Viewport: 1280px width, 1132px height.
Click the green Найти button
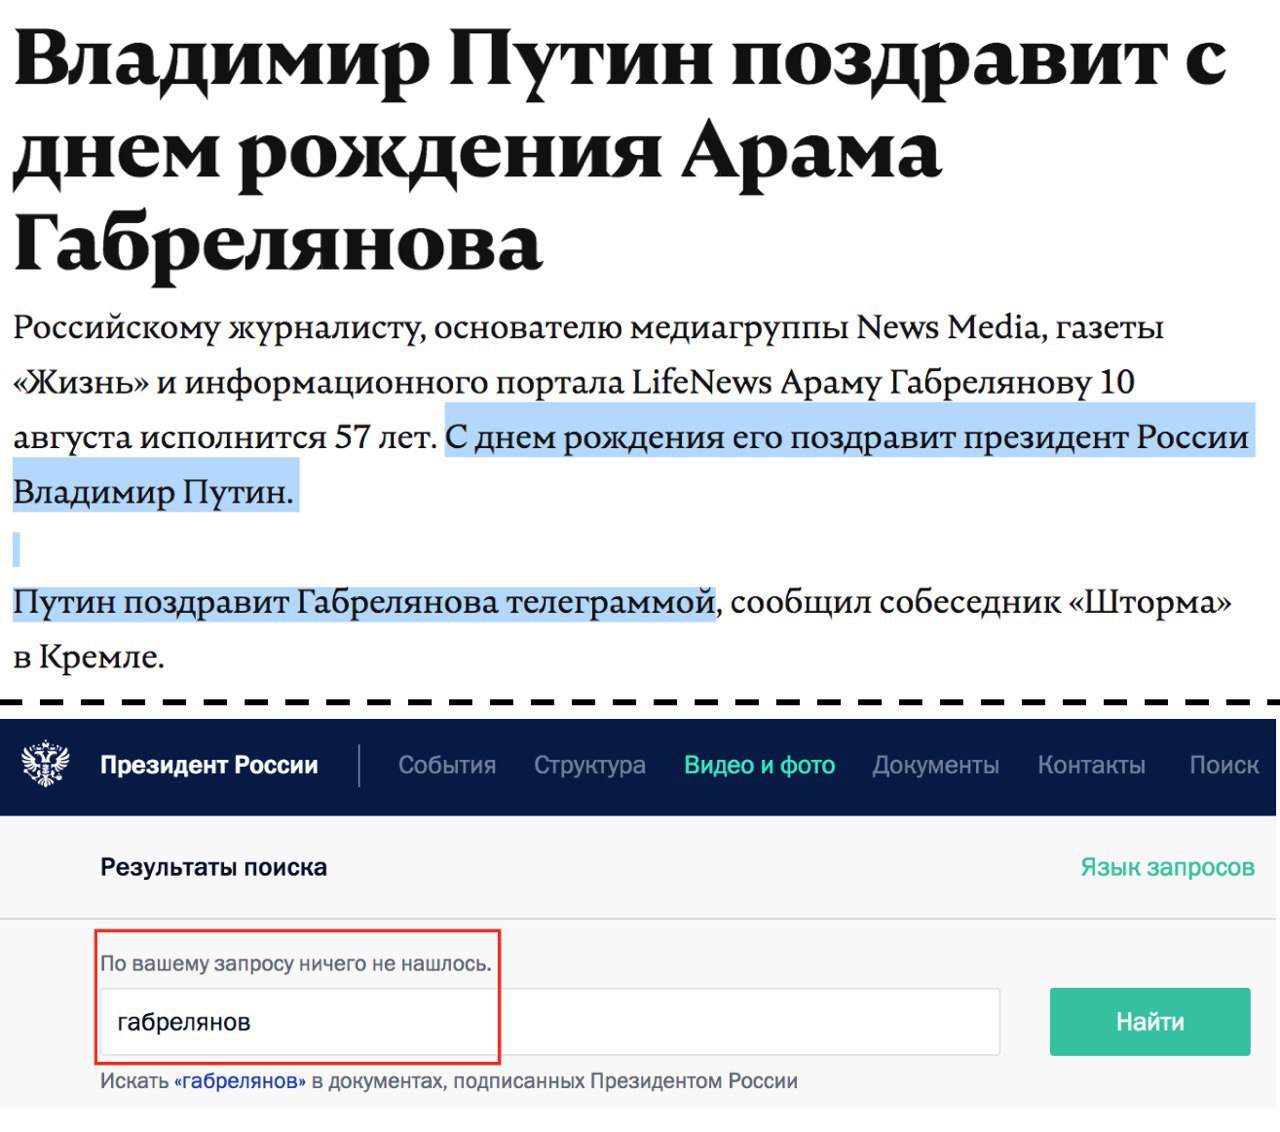1150,1022
